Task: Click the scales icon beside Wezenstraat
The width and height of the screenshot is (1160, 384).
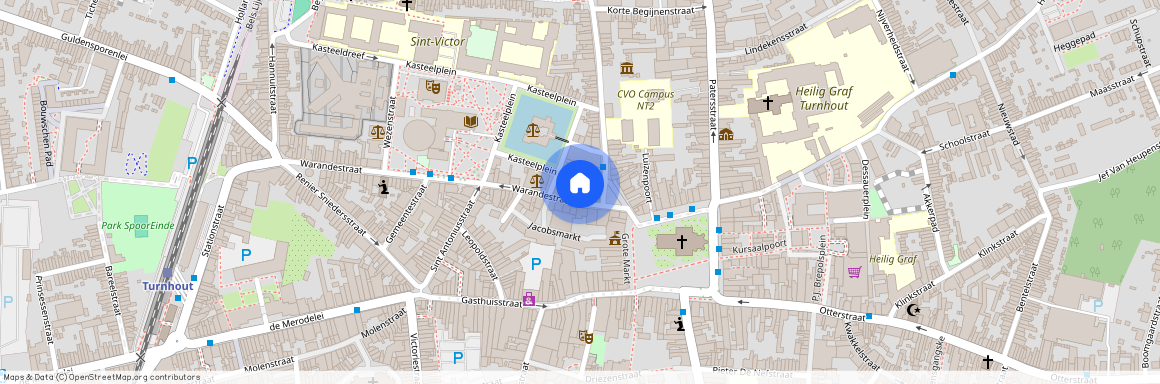Action: point(377,132)
